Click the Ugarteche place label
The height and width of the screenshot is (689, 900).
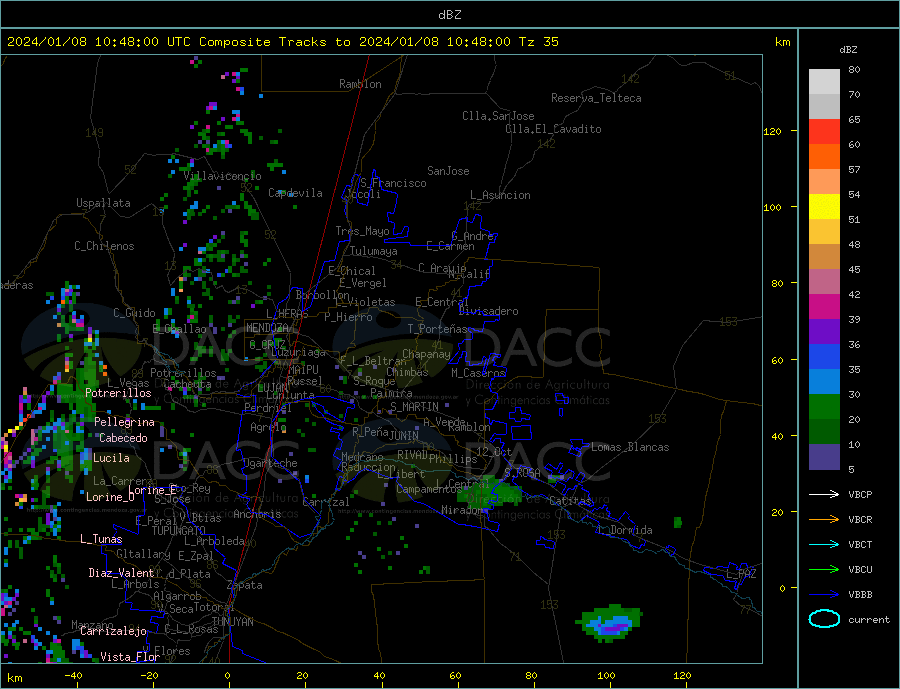click(x=270, y=463)
